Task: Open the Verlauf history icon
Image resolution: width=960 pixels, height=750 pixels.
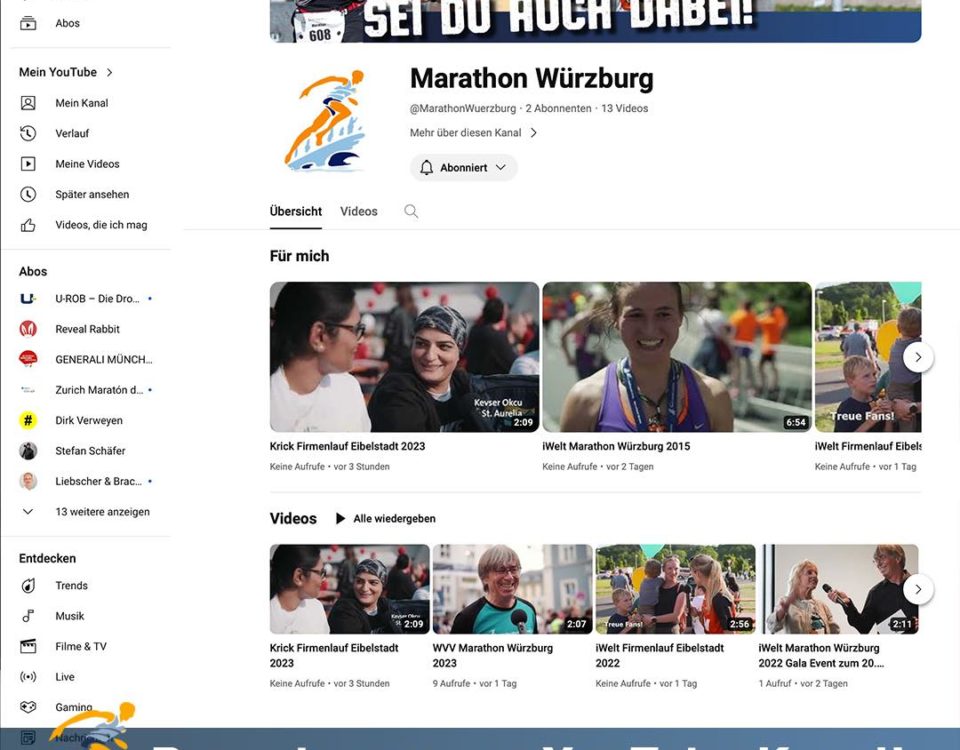Action: pos(28,133)
